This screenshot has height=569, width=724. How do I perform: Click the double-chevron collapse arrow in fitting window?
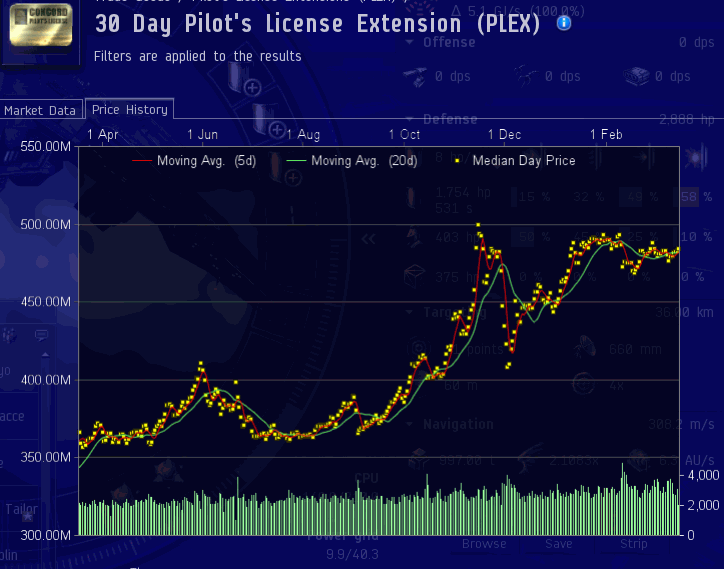tap(368, 239)
